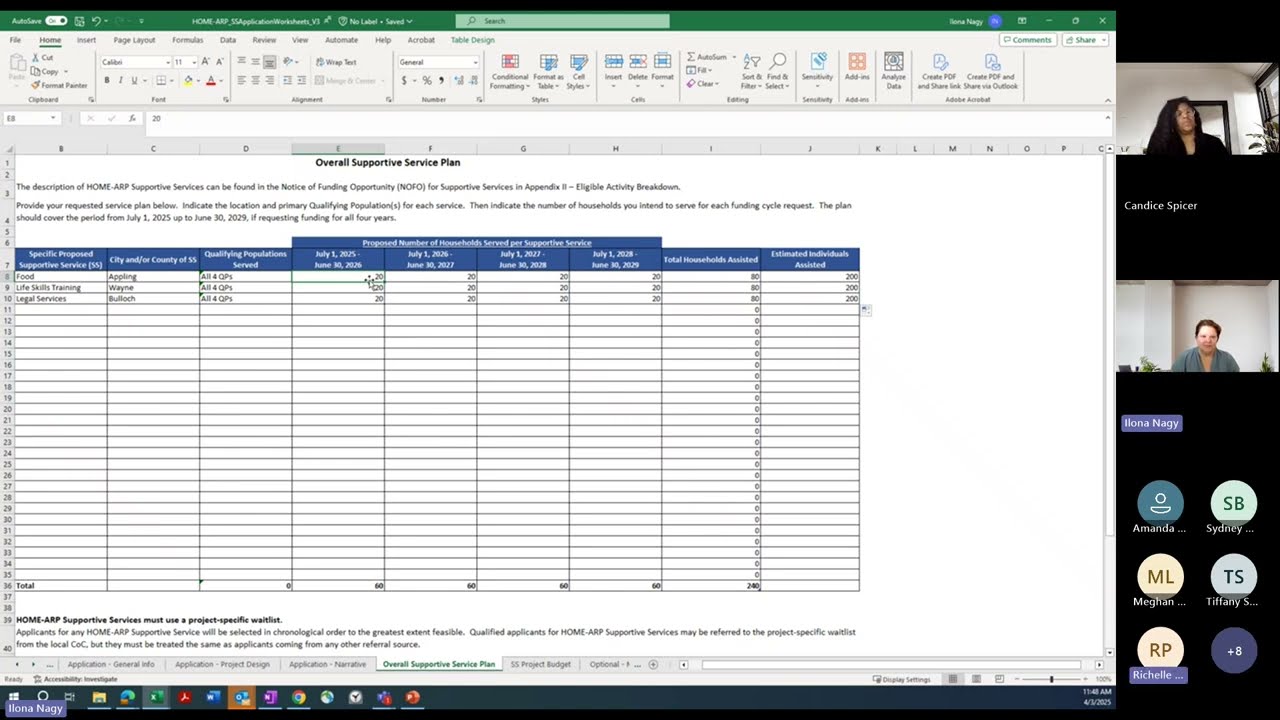Open Format as Table gallery

click(x=548, y=72)
